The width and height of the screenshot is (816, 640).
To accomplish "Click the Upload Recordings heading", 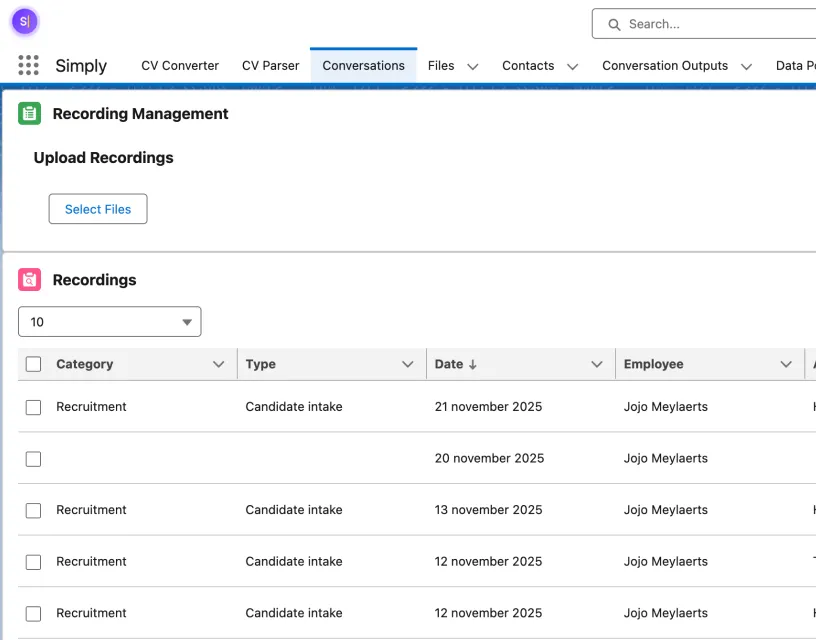I will pos(104,158).
